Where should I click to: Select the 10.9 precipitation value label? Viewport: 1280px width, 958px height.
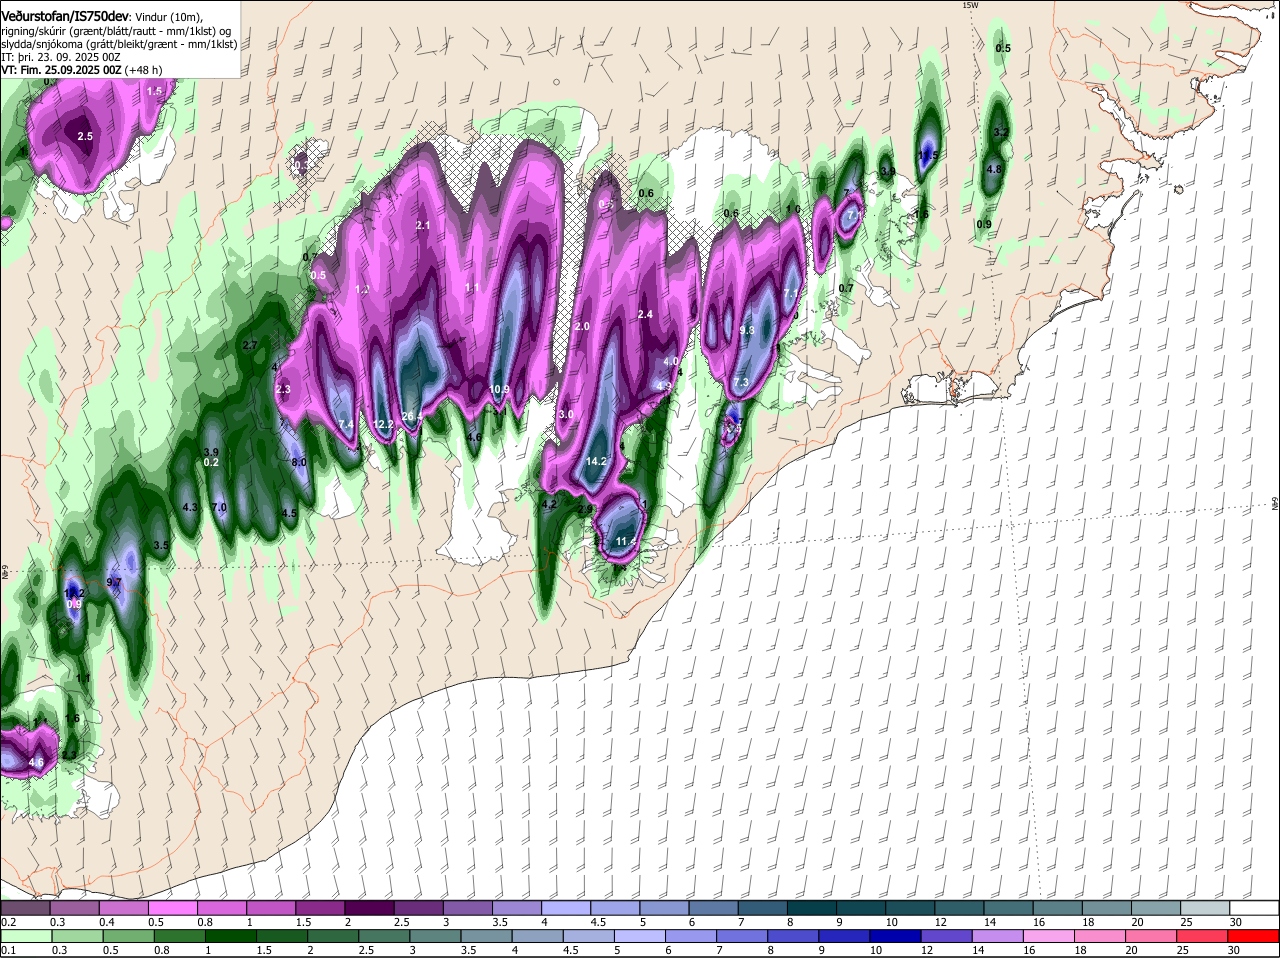click(500, 389)
